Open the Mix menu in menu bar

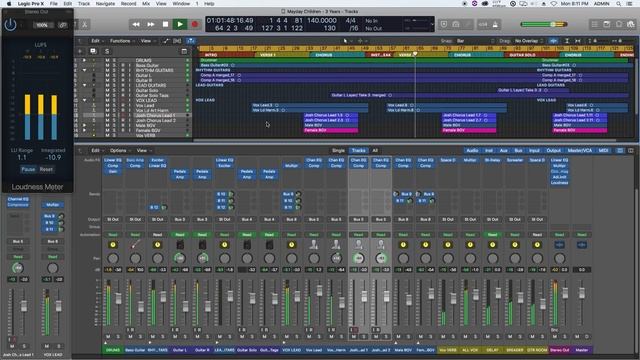pos(146,4)
